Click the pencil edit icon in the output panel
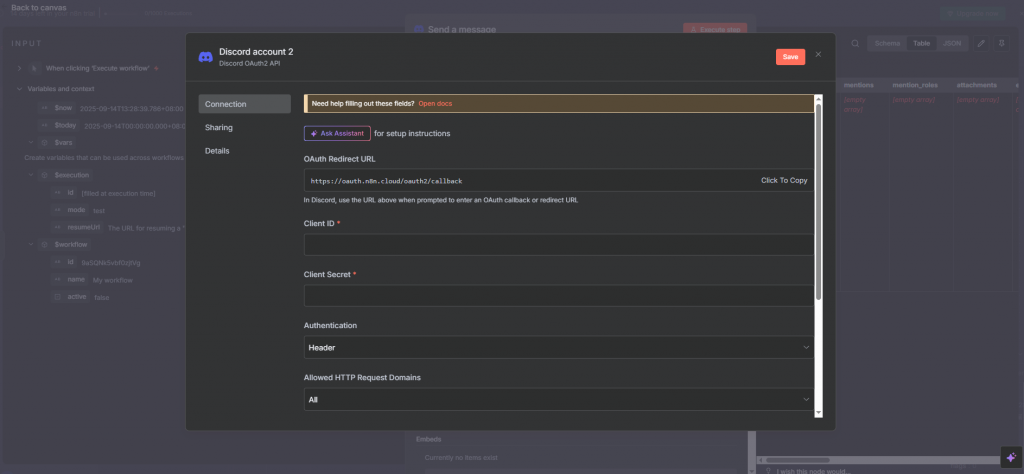1024x474 pixels. click(x=980, y=44)
